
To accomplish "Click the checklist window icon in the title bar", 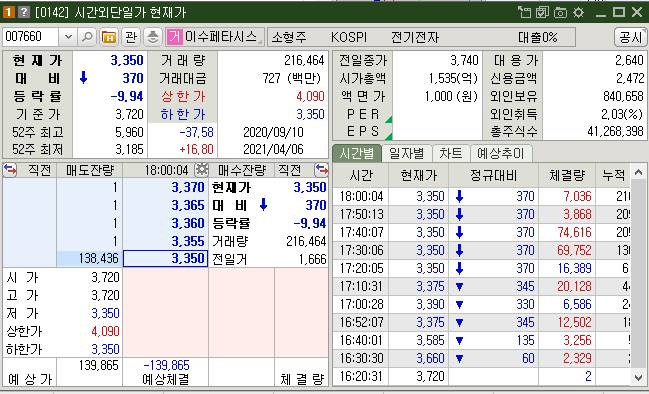I will click(542, 12).
